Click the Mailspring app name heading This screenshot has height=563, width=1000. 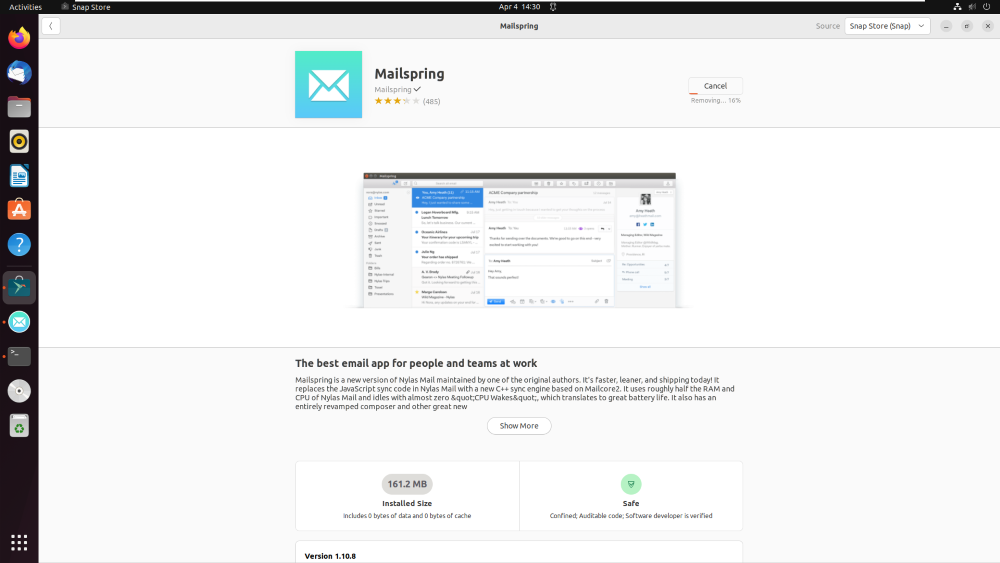pos(409,74)
